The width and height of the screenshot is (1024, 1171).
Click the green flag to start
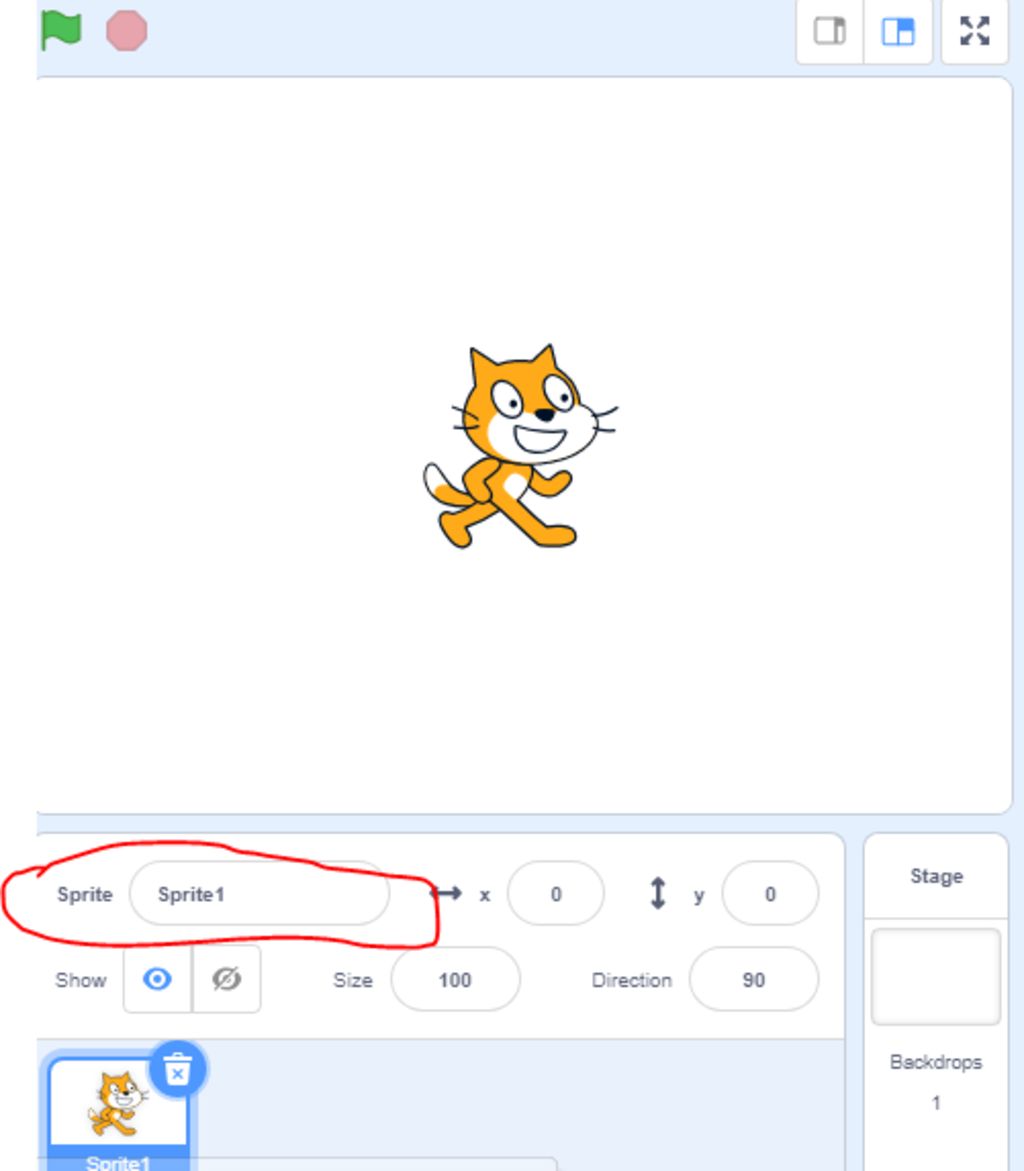point(61,31)
